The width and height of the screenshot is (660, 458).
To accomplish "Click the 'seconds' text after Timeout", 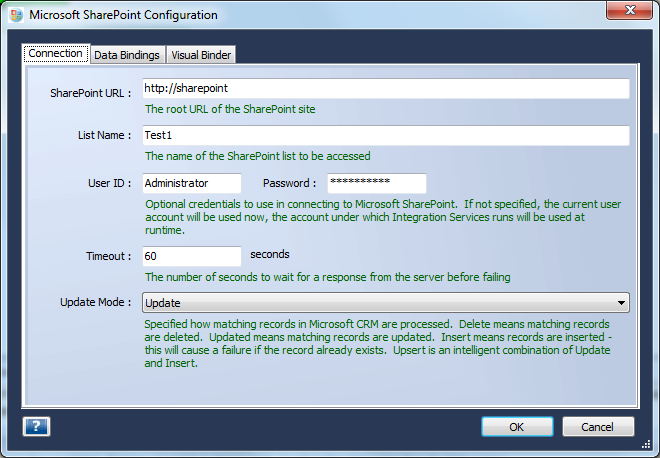I will (x=270, y=254).
